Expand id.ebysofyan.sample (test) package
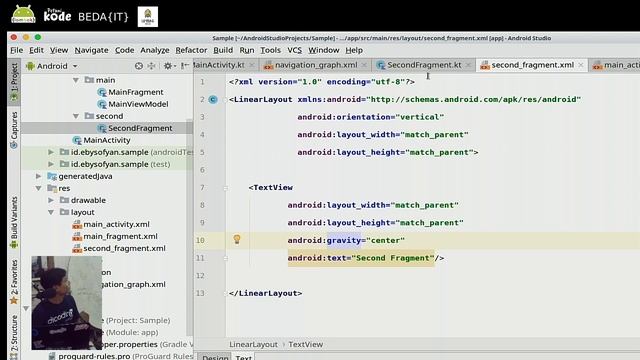640x360 pixels. [51, 164]
